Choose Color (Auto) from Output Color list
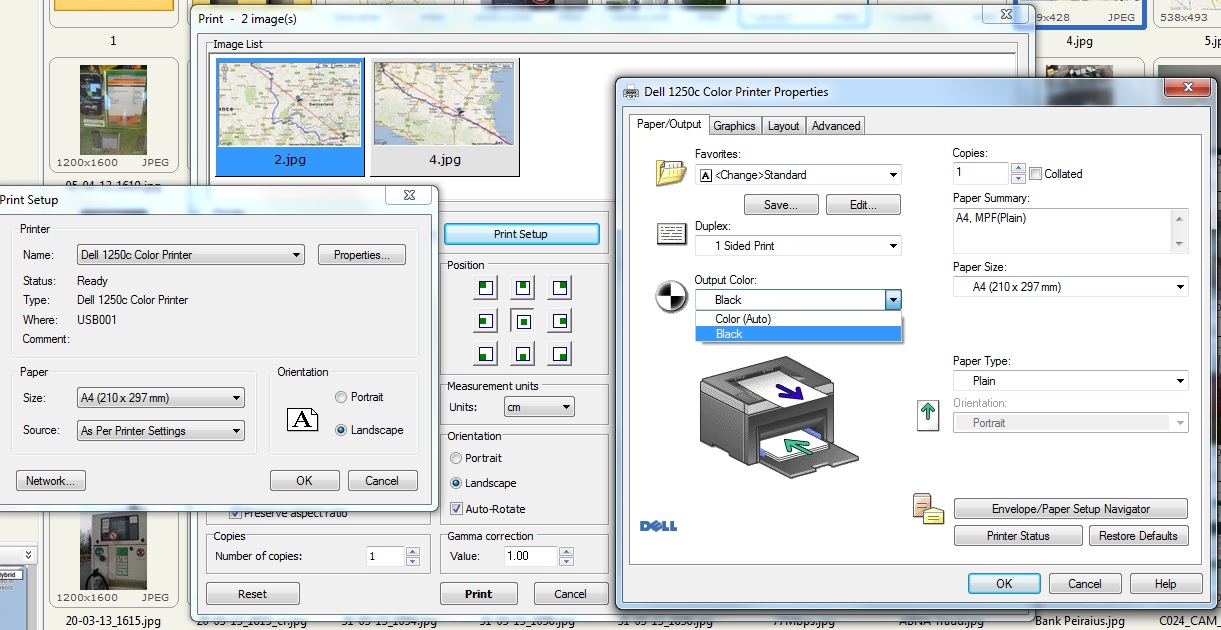 coord(799,319)
